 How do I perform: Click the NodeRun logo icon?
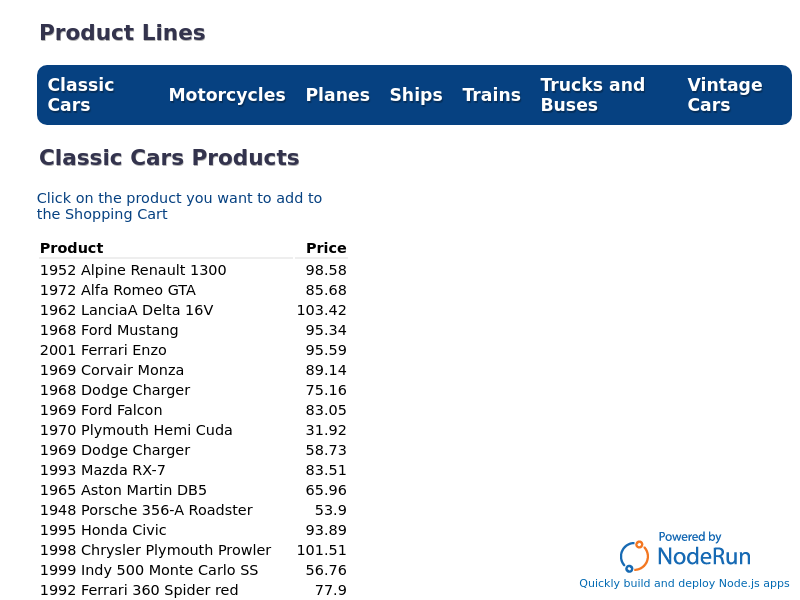(634, 556)
